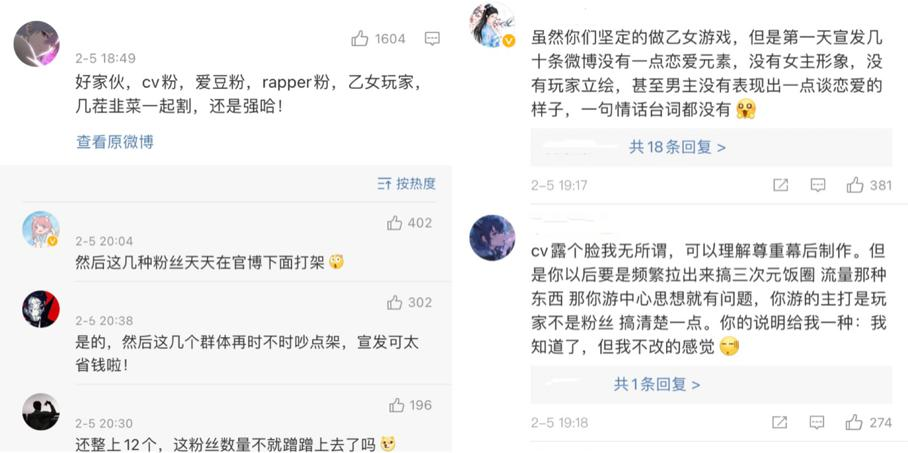Open the top-left post author's avatar
Image resolution: width=908 pixels, height=453 pixels.
tap(36, 44)
